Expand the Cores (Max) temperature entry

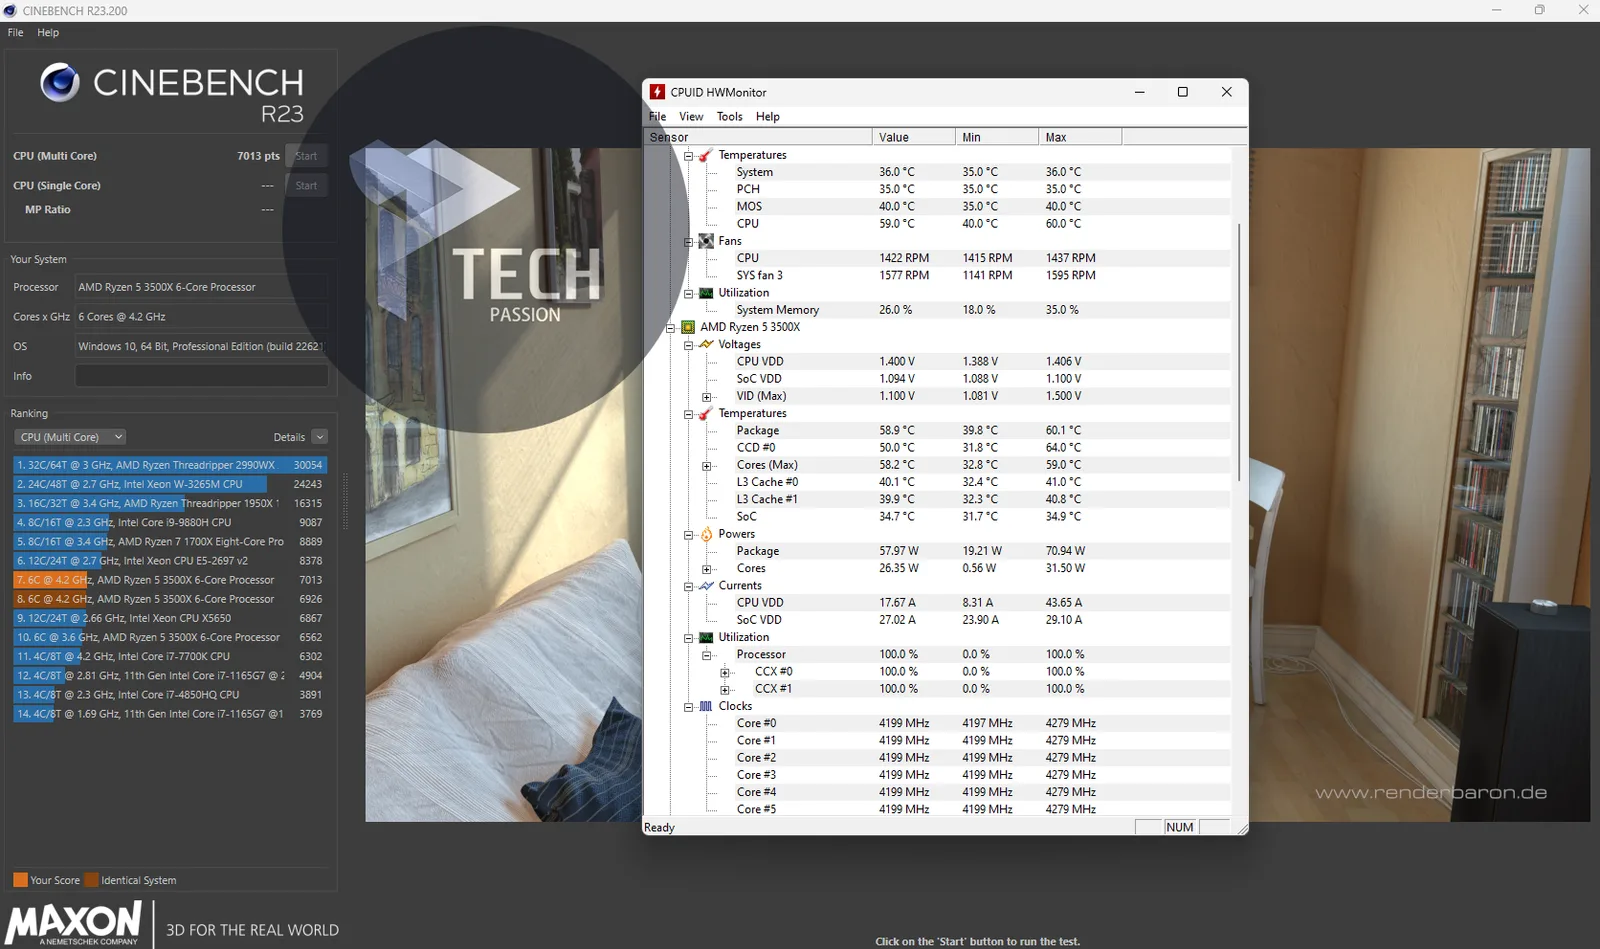707,466
